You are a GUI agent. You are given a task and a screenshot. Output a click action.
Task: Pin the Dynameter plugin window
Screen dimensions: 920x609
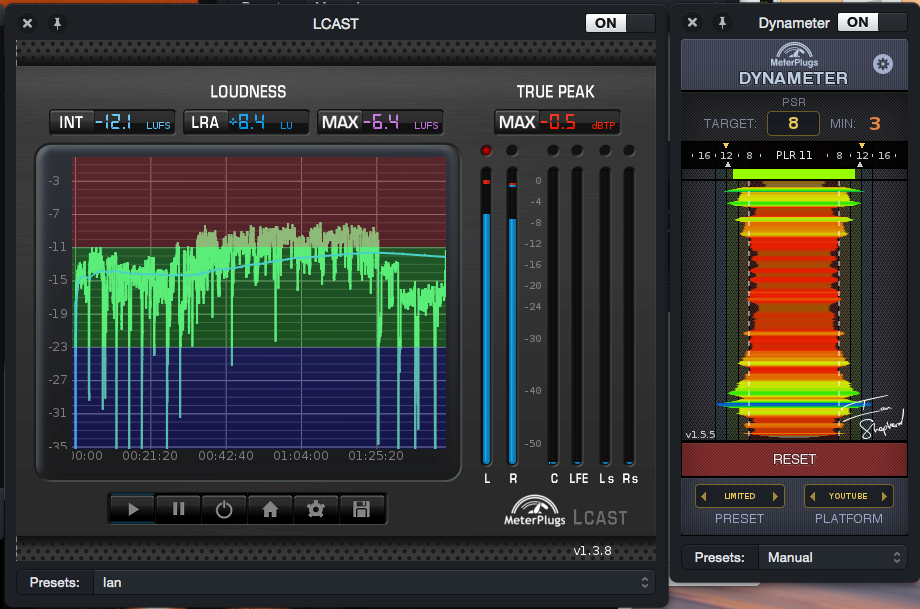tap(722, 23)
